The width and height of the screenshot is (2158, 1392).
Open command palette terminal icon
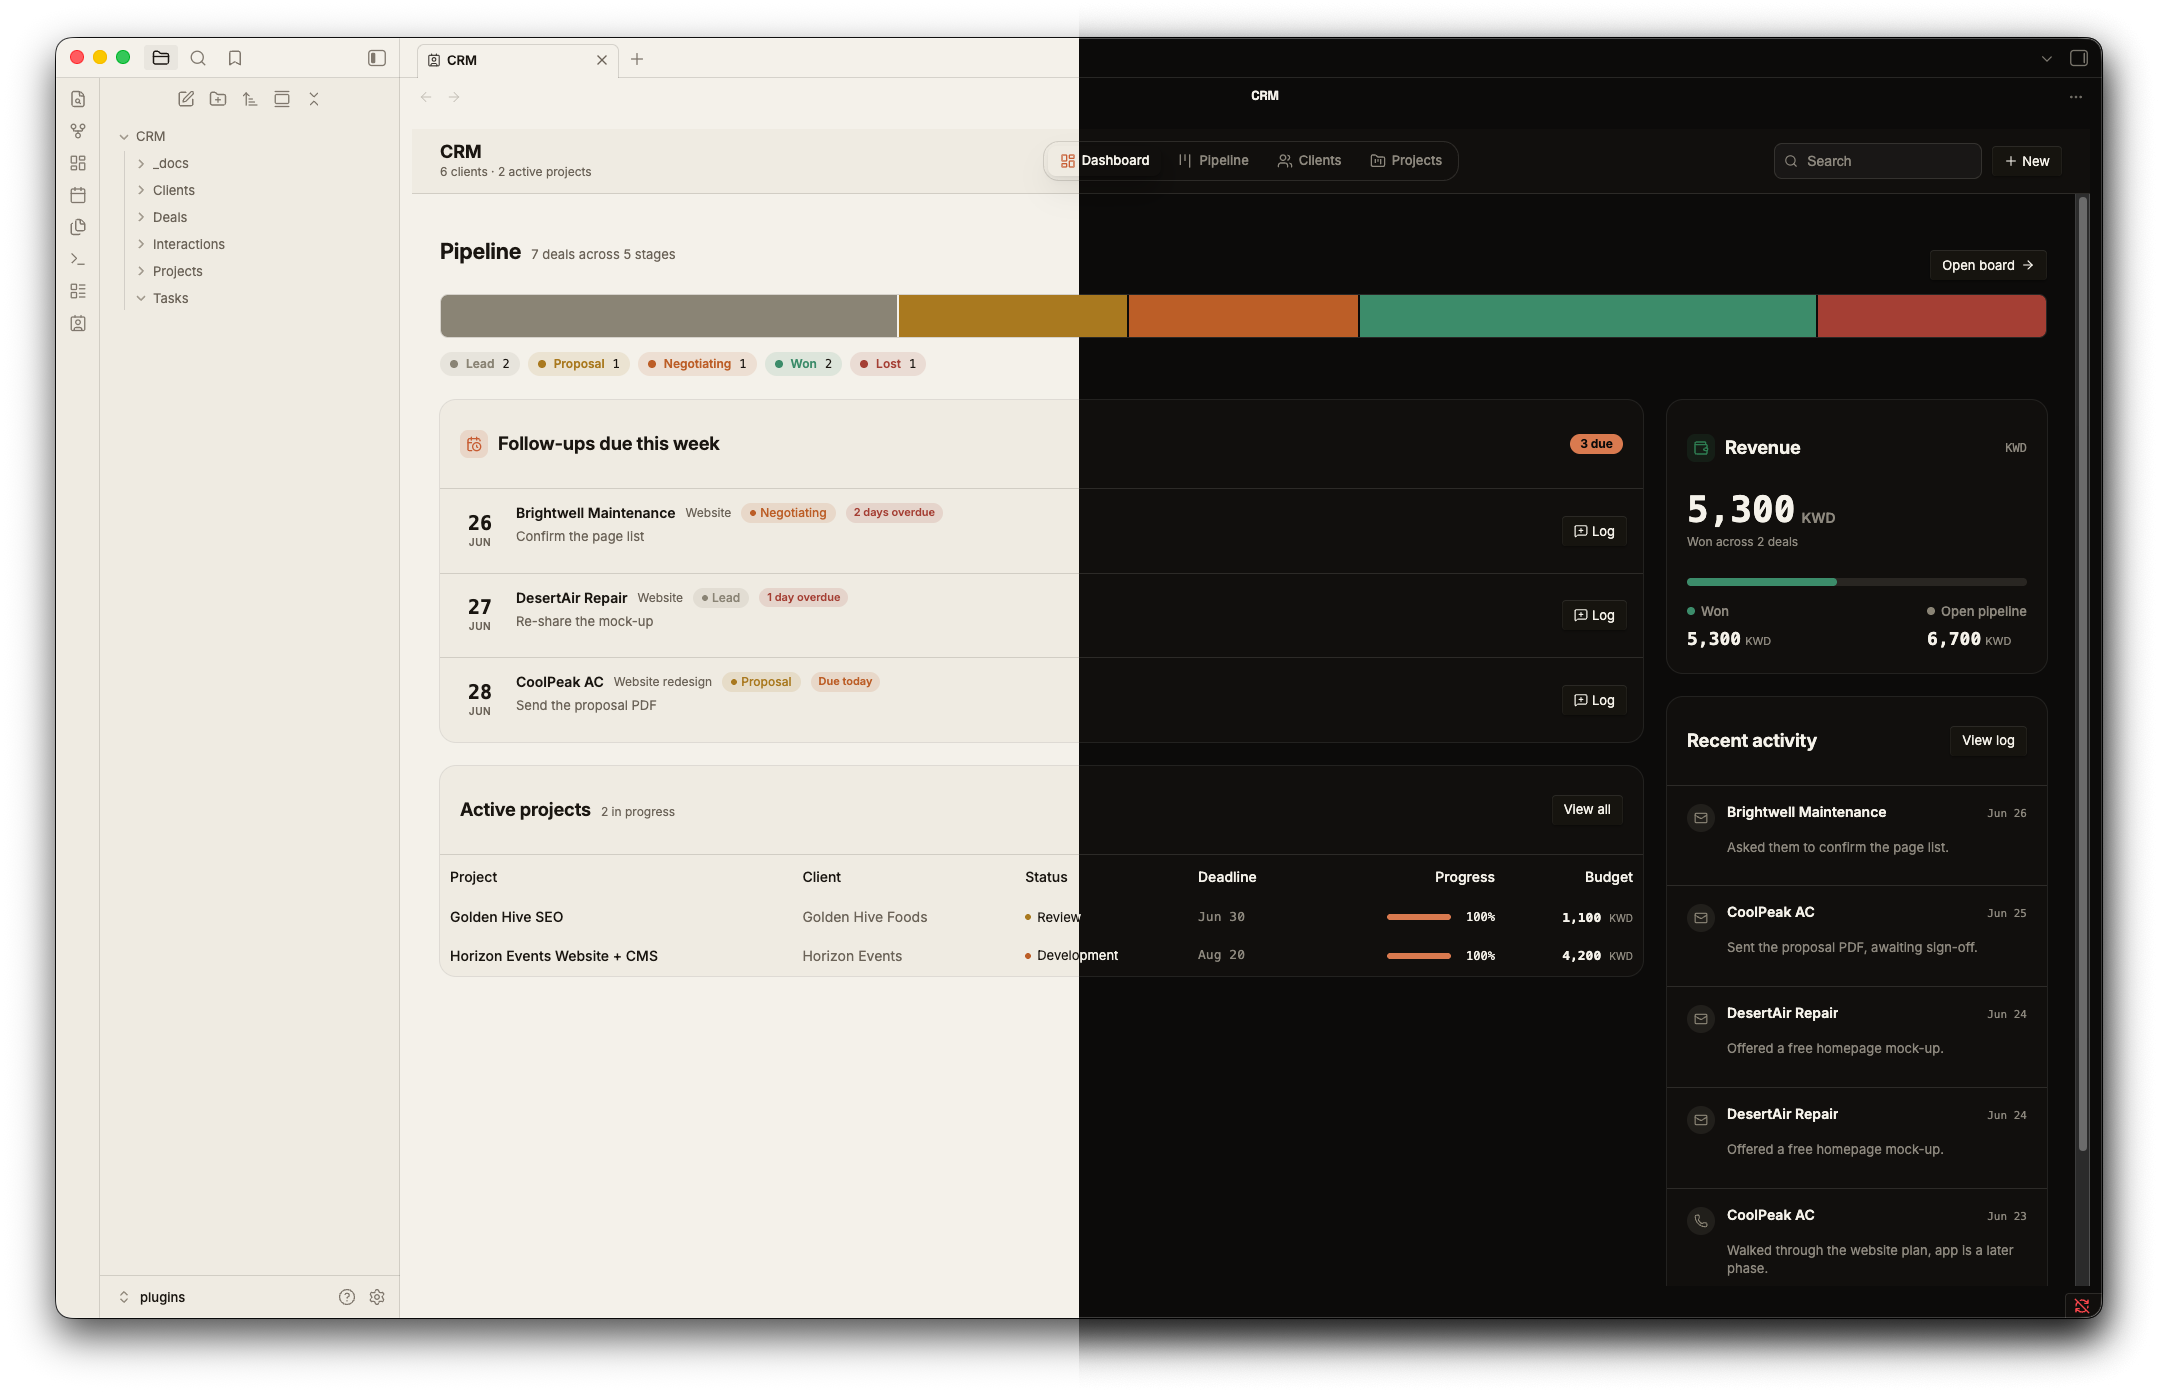(78, 259)
